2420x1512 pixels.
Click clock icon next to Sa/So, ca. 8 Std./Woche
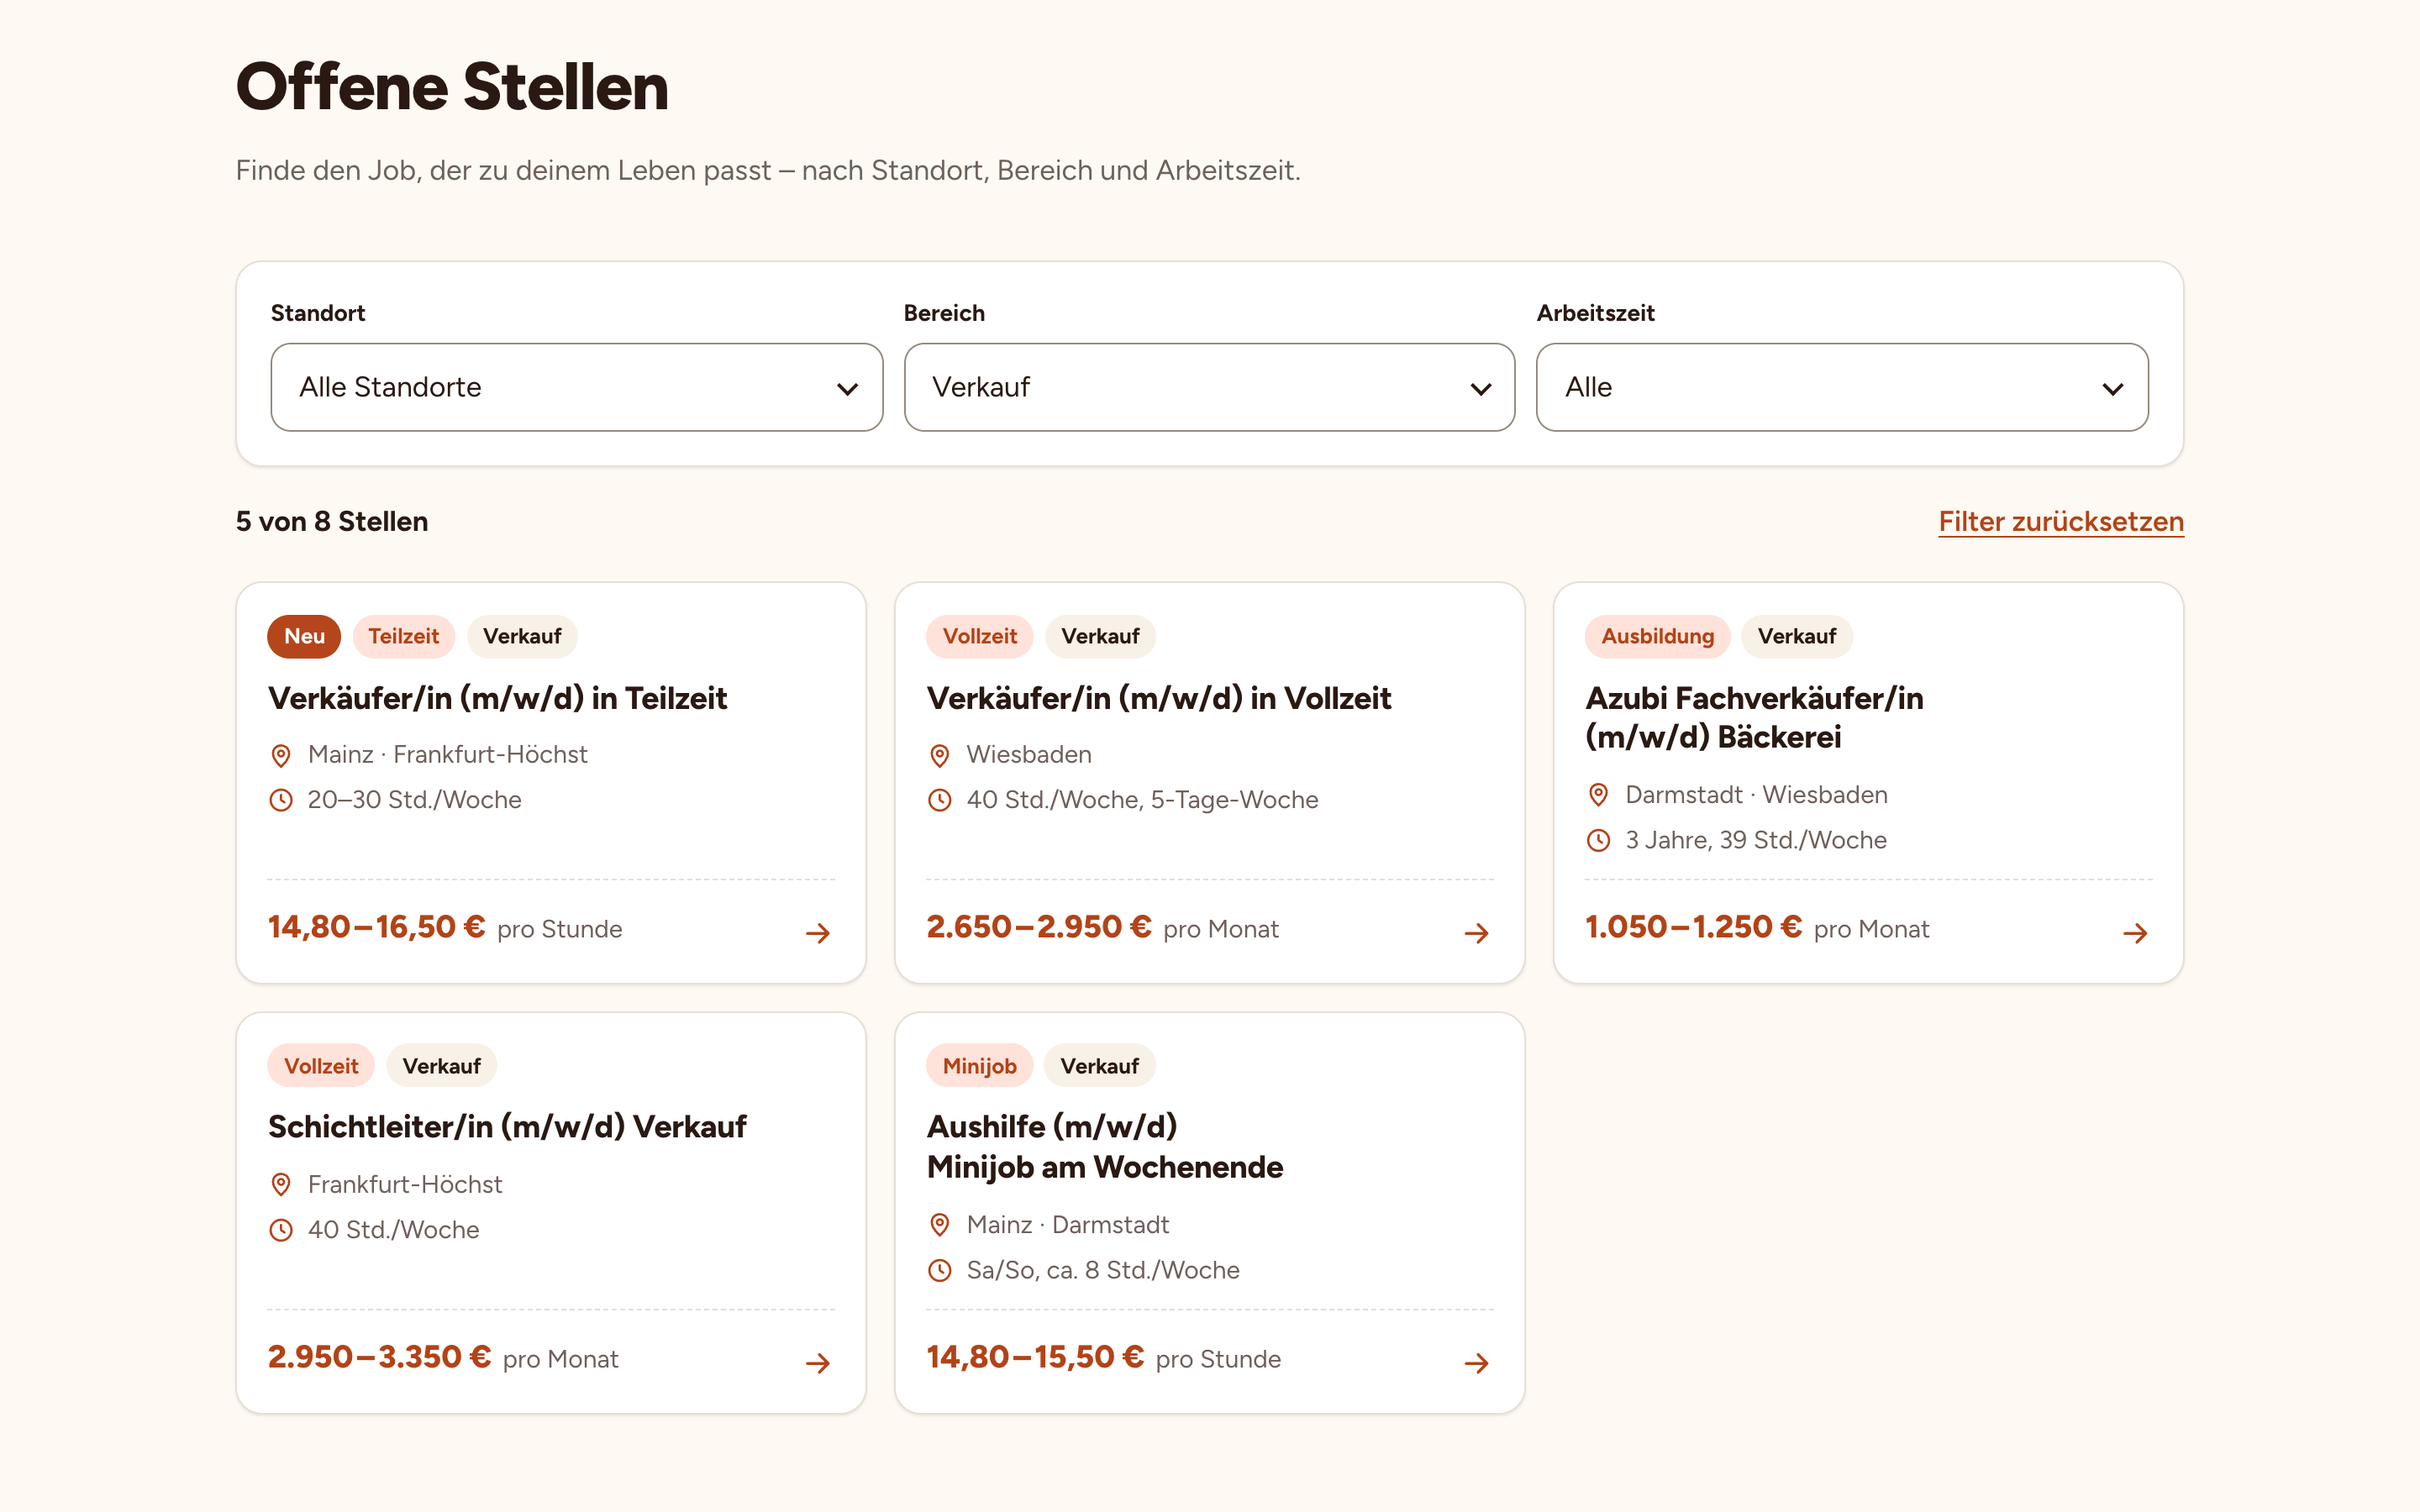pyautogui.click(x=940, y=1270)
